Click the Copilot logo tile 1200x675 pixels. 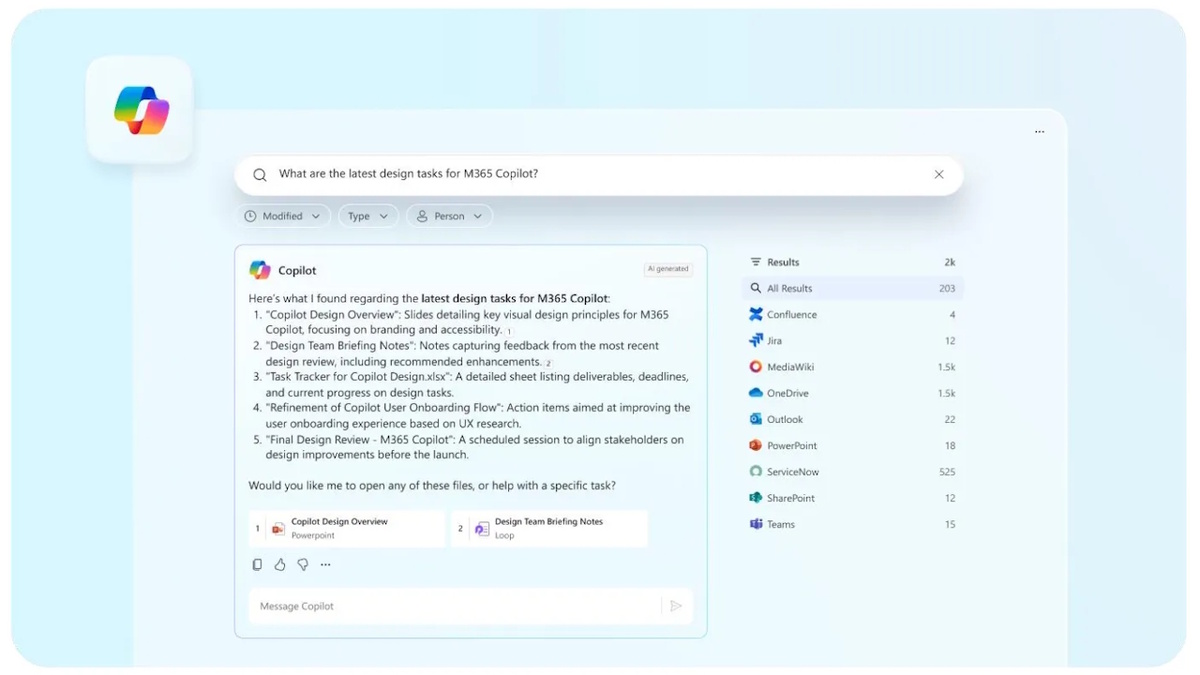tap(140, 110)
